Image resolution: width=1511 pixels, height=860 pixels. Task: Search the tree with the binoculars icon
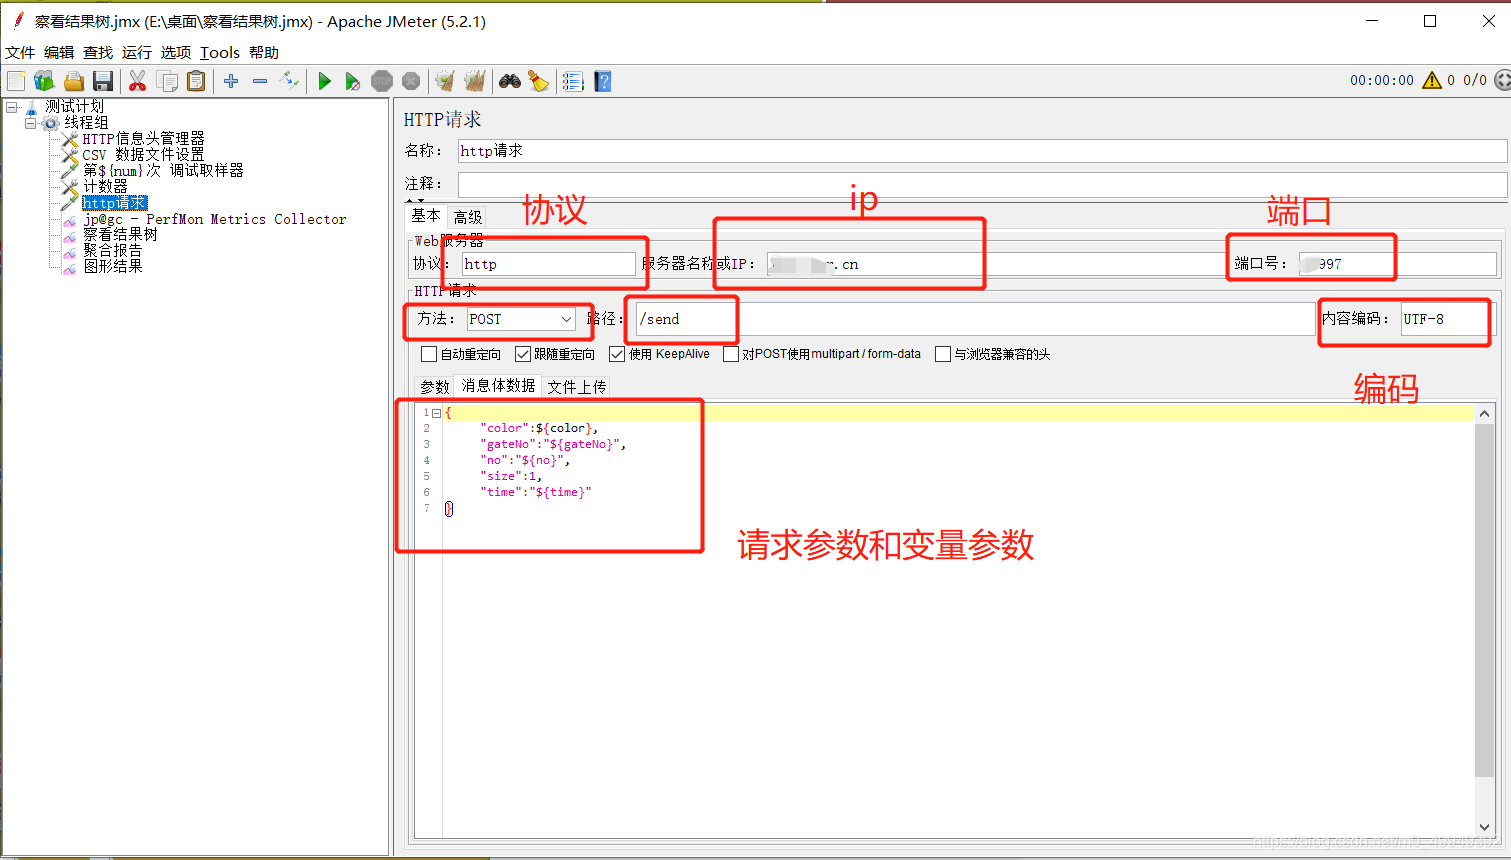510,81
